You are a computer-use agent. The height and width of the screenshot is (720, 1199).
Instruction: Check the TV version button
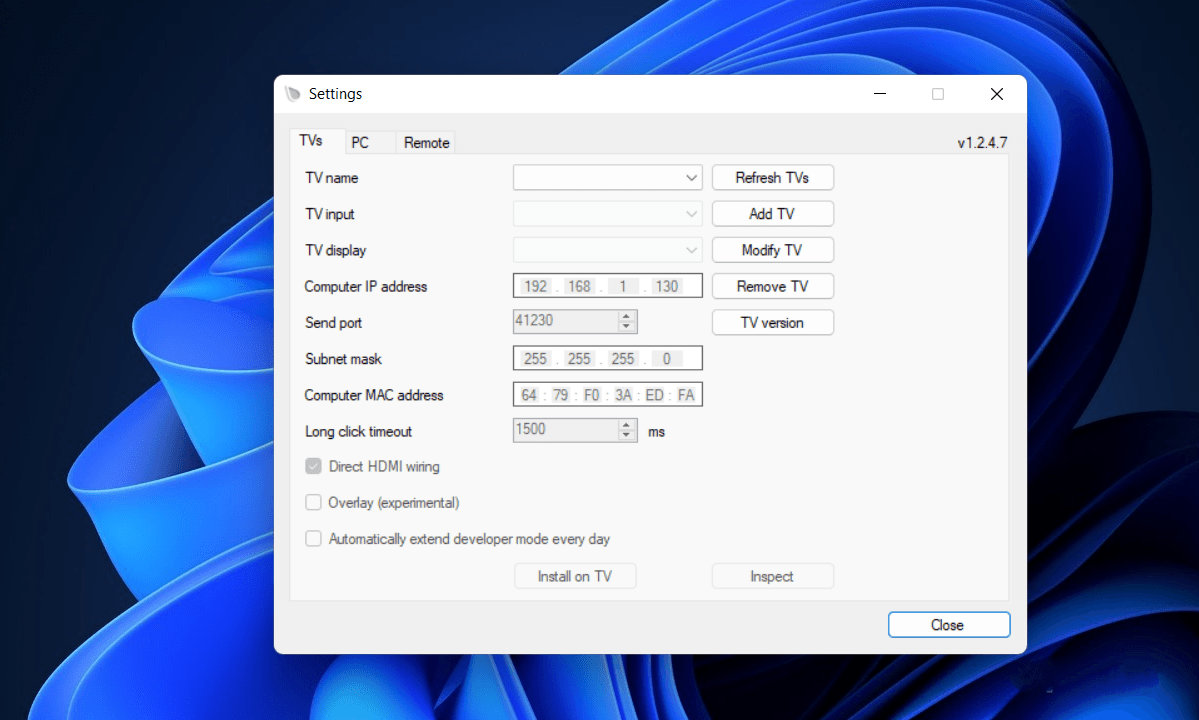772,323
